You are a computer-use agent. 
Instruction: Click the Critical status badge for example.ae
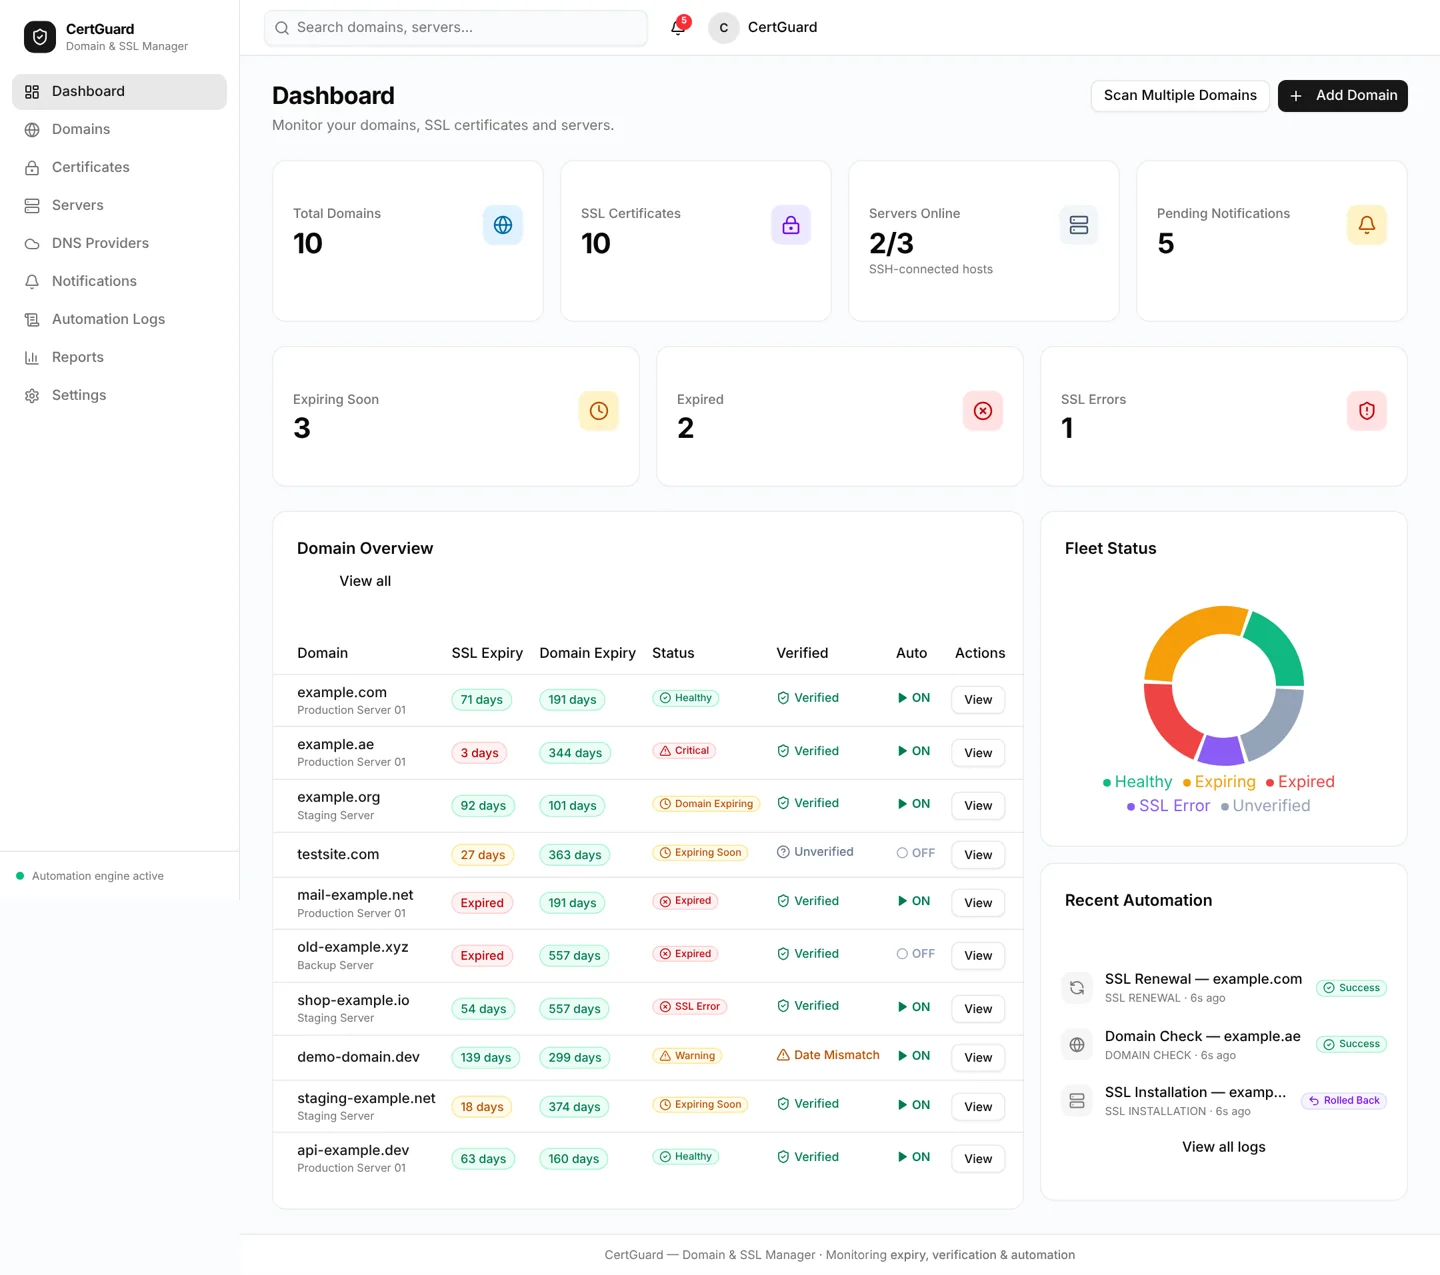tap(684, 751)
